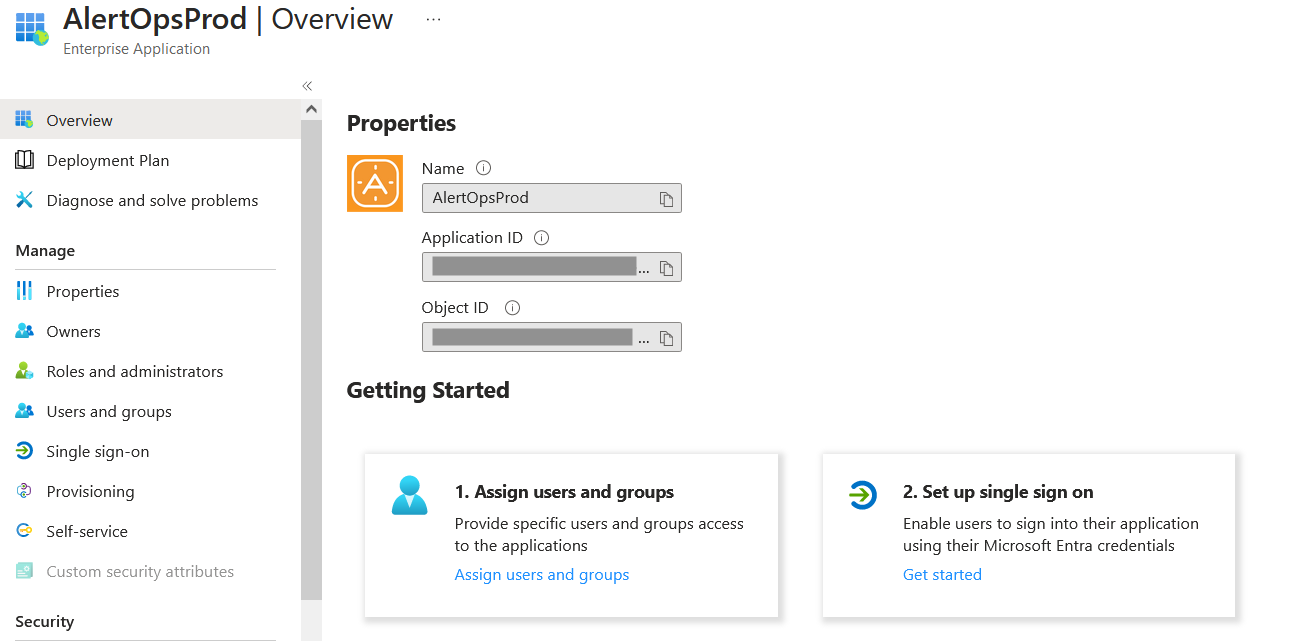Click the Enterprise Application icon in header

pyautogui.click(x=32, y=29)
